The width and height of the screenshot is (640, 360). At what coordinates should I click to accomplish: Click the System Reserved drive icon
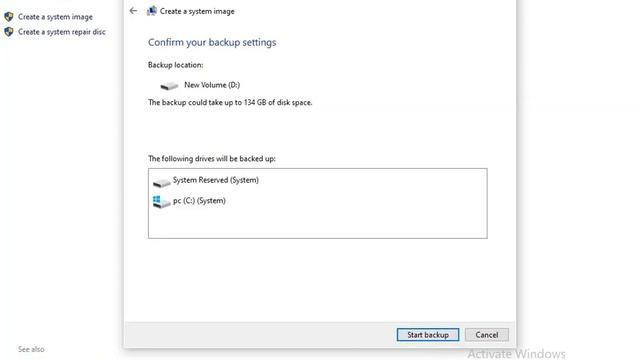(x=162, y=182)
